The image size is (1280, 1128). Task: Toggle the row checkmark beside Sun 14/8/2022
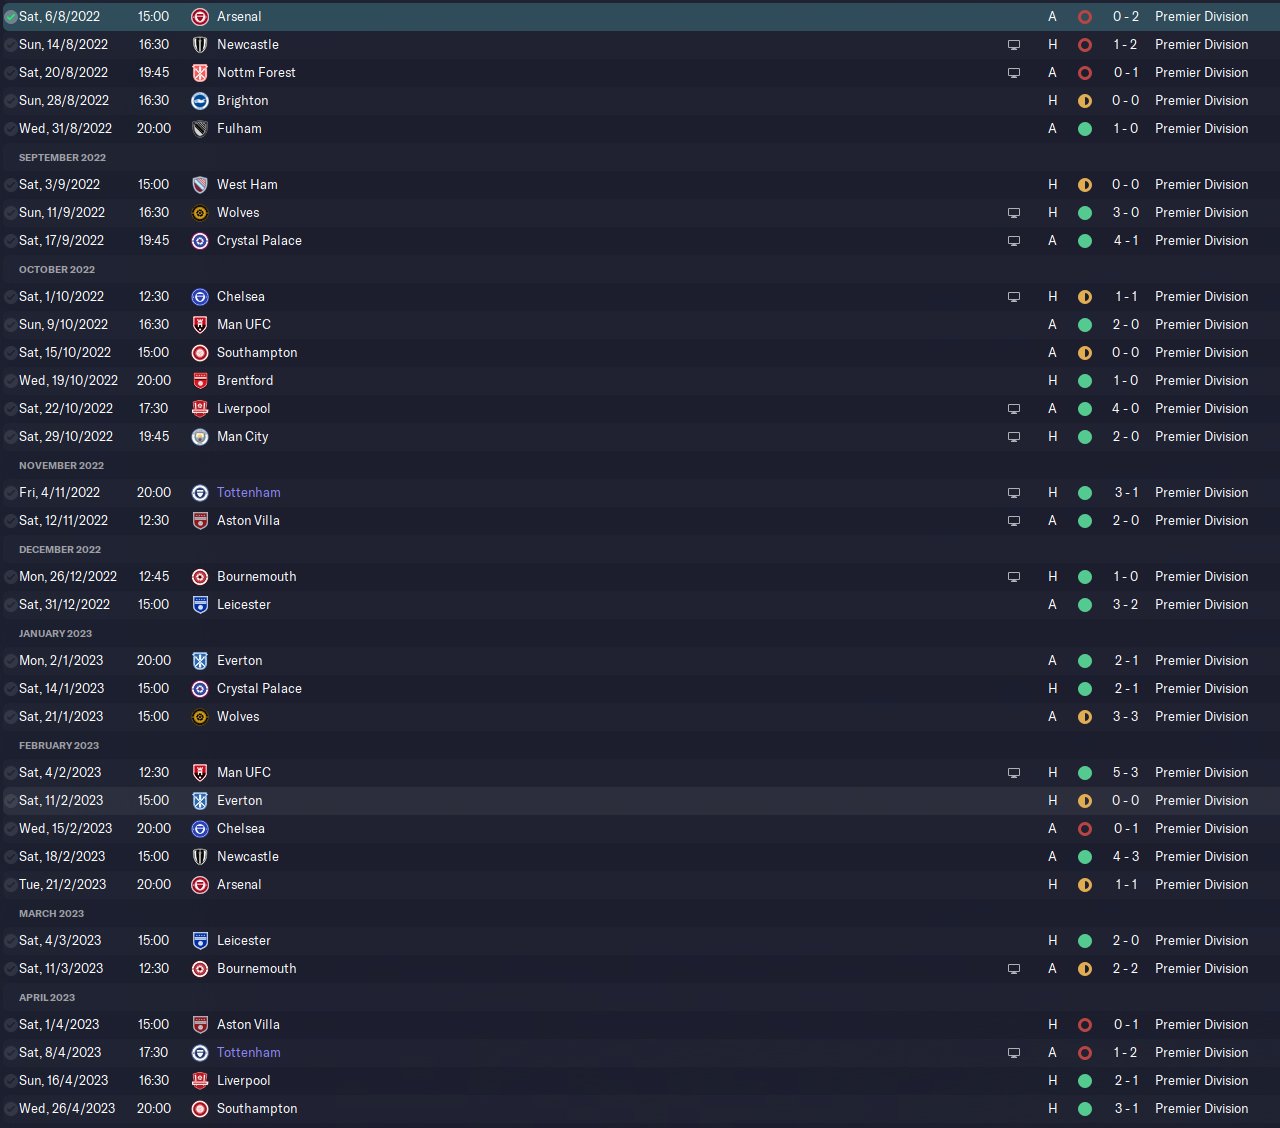[11, 45]
